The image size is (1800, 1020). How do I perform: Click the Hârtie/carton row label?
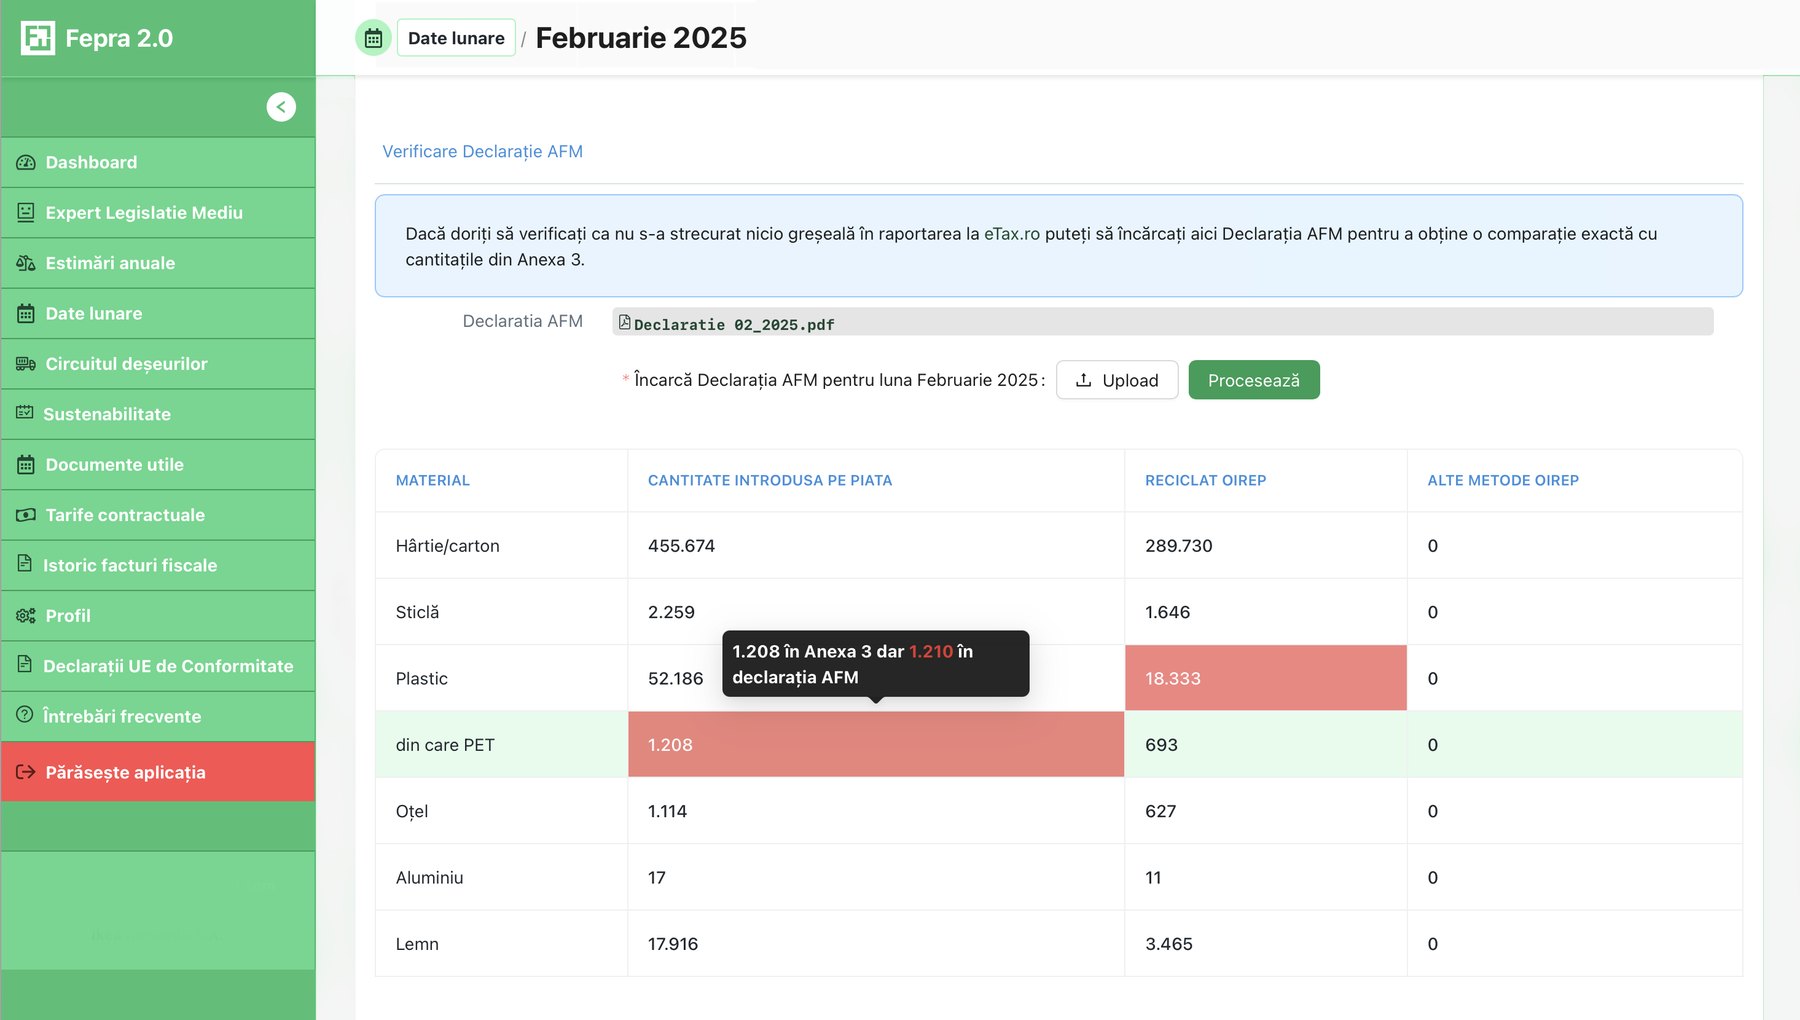pos(448,546)
